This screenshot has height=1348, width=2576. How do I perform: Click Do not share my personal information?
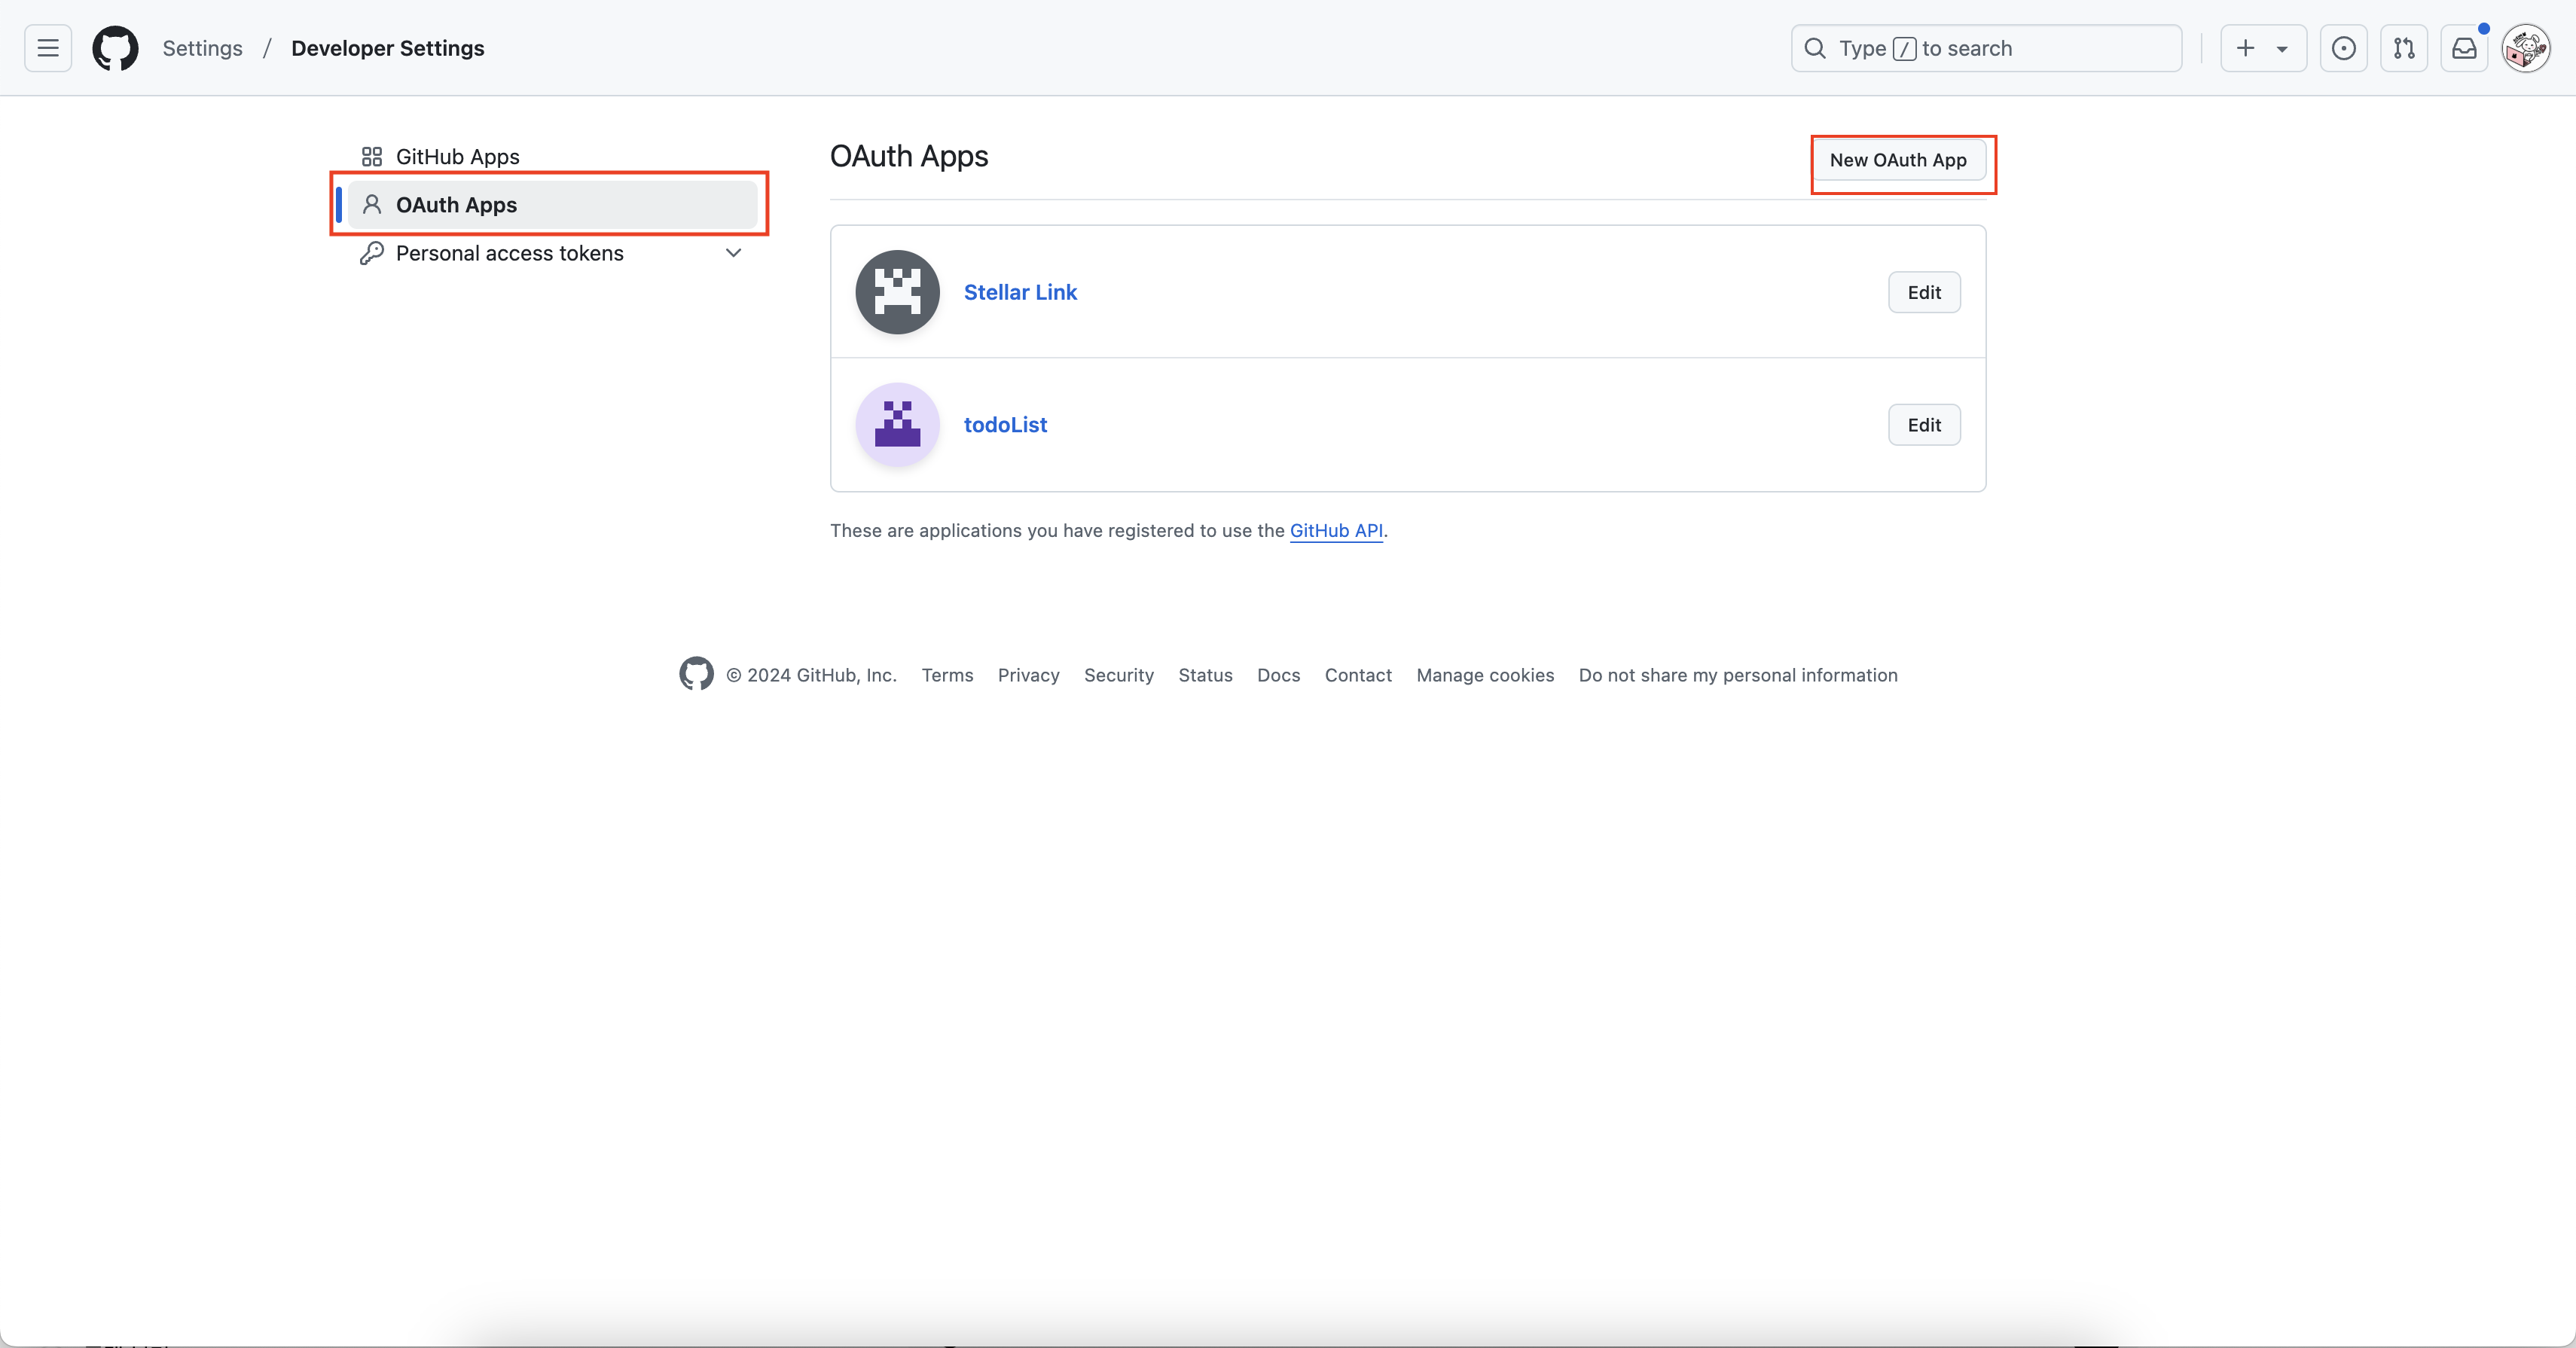pyautogui.click(x=1738, y=675)
